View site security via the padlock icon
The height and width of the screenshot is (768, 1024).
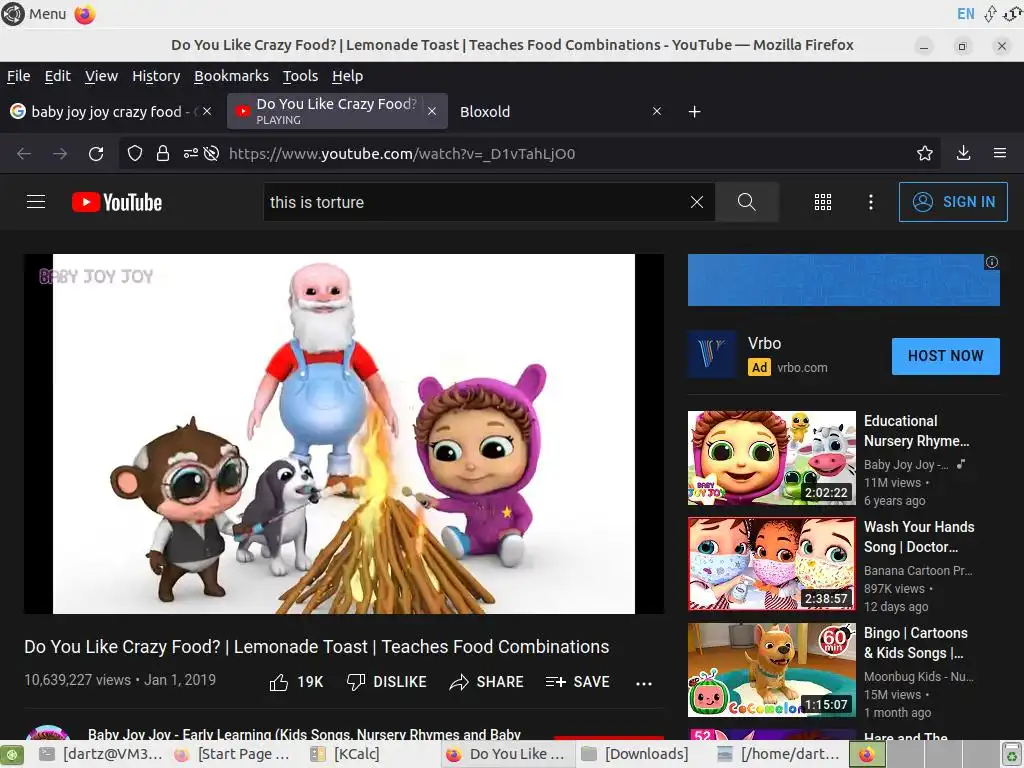pos(163,153)
